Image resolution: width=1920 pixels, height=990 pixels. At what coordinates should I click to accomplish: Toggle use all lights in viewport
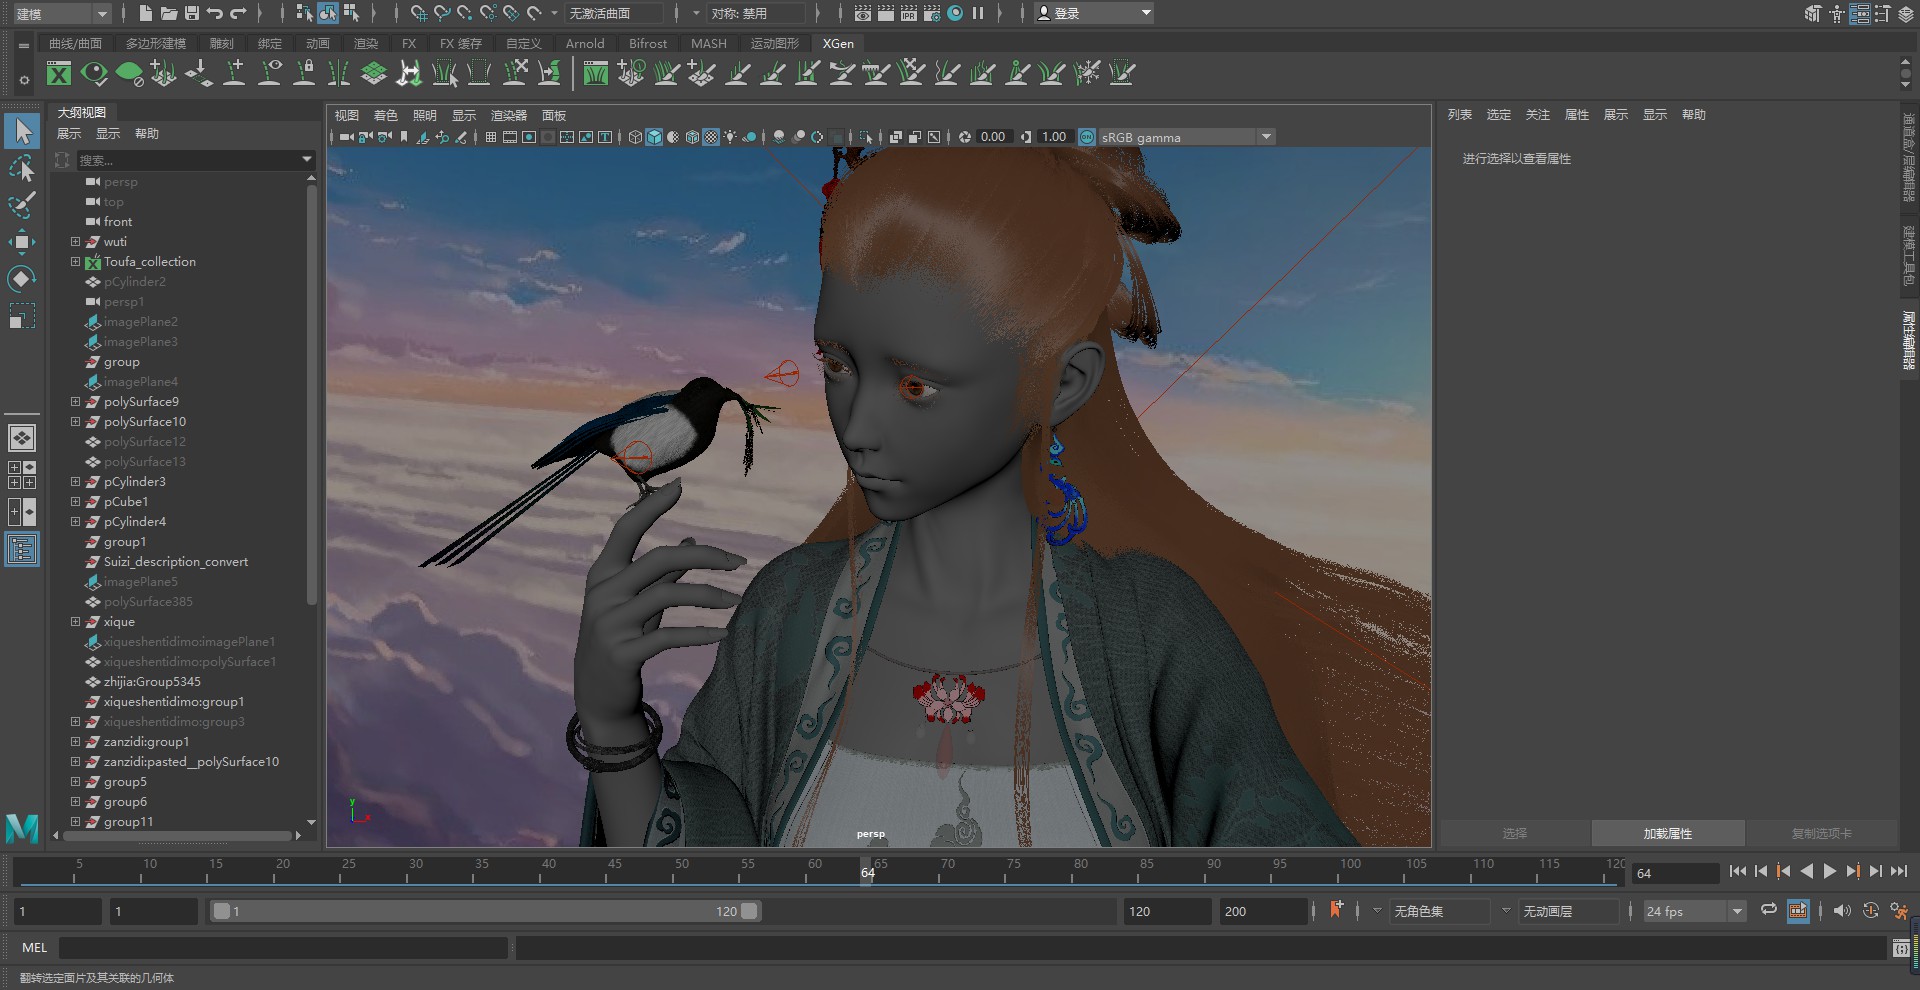click(730, 137)
